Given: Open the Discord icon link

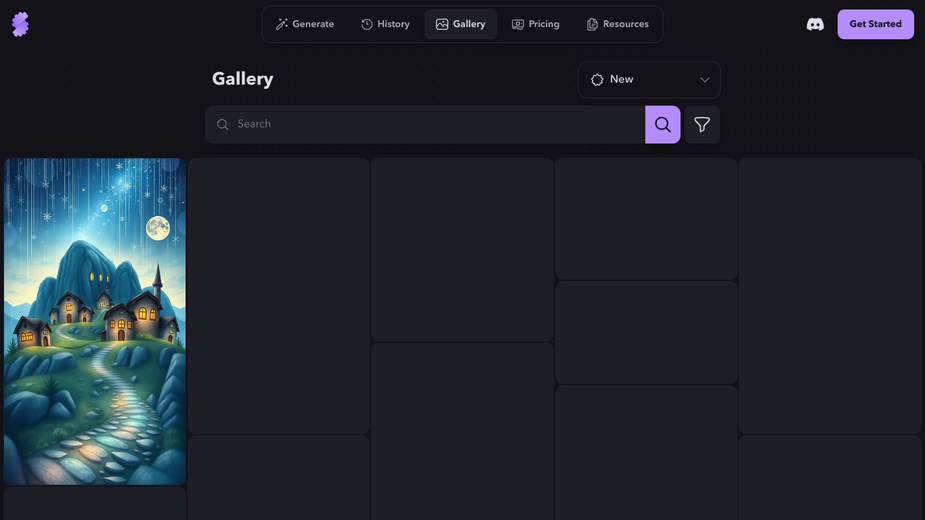Looking at the screenshot, I should 815,24.
